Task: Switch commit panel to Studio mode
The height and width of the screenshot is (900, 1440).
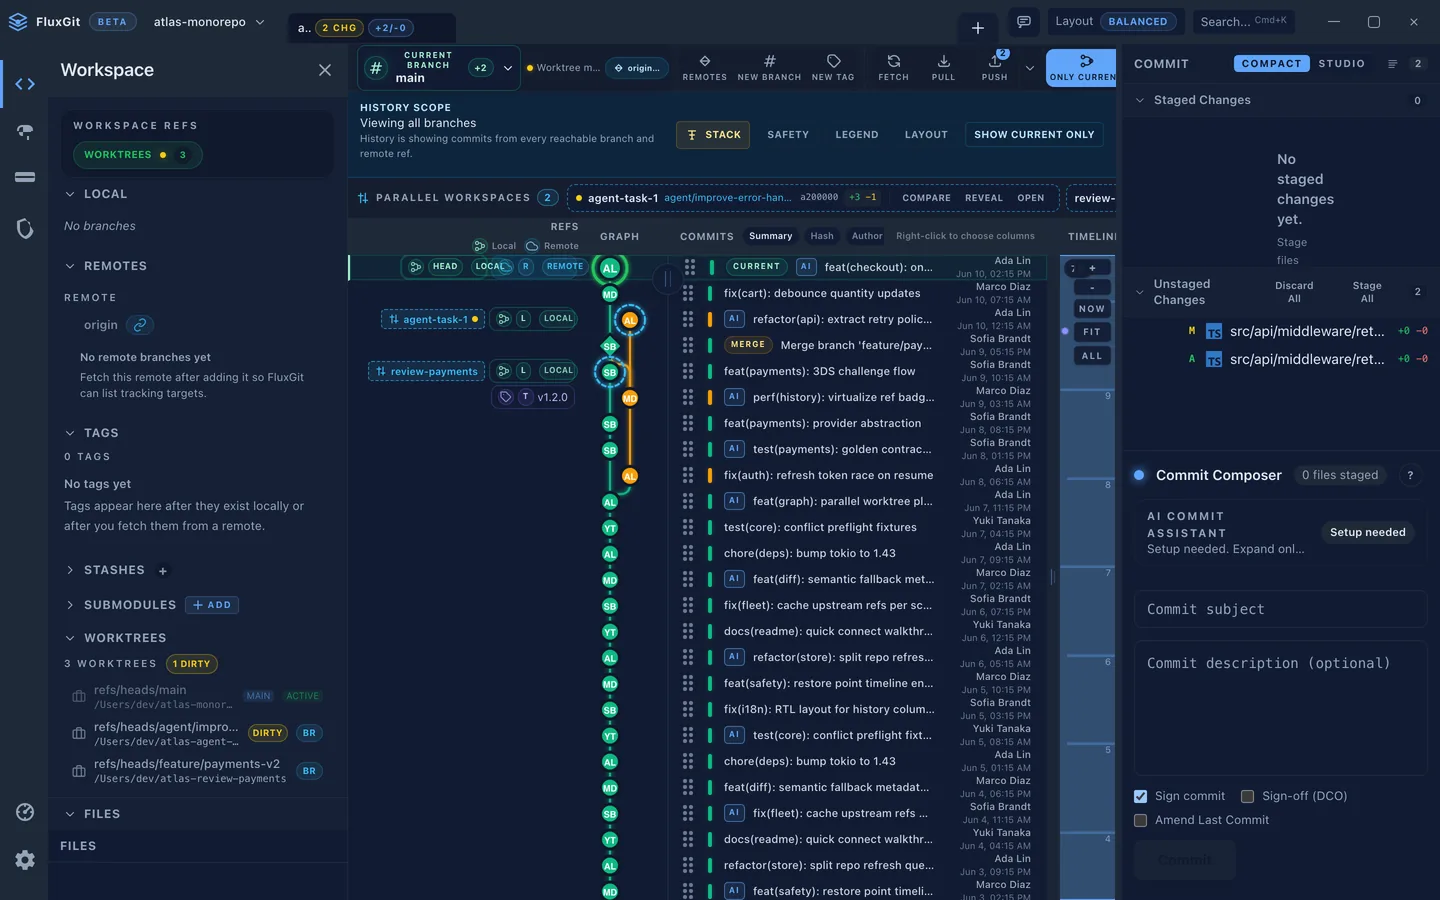Action: coord(1341,63)
